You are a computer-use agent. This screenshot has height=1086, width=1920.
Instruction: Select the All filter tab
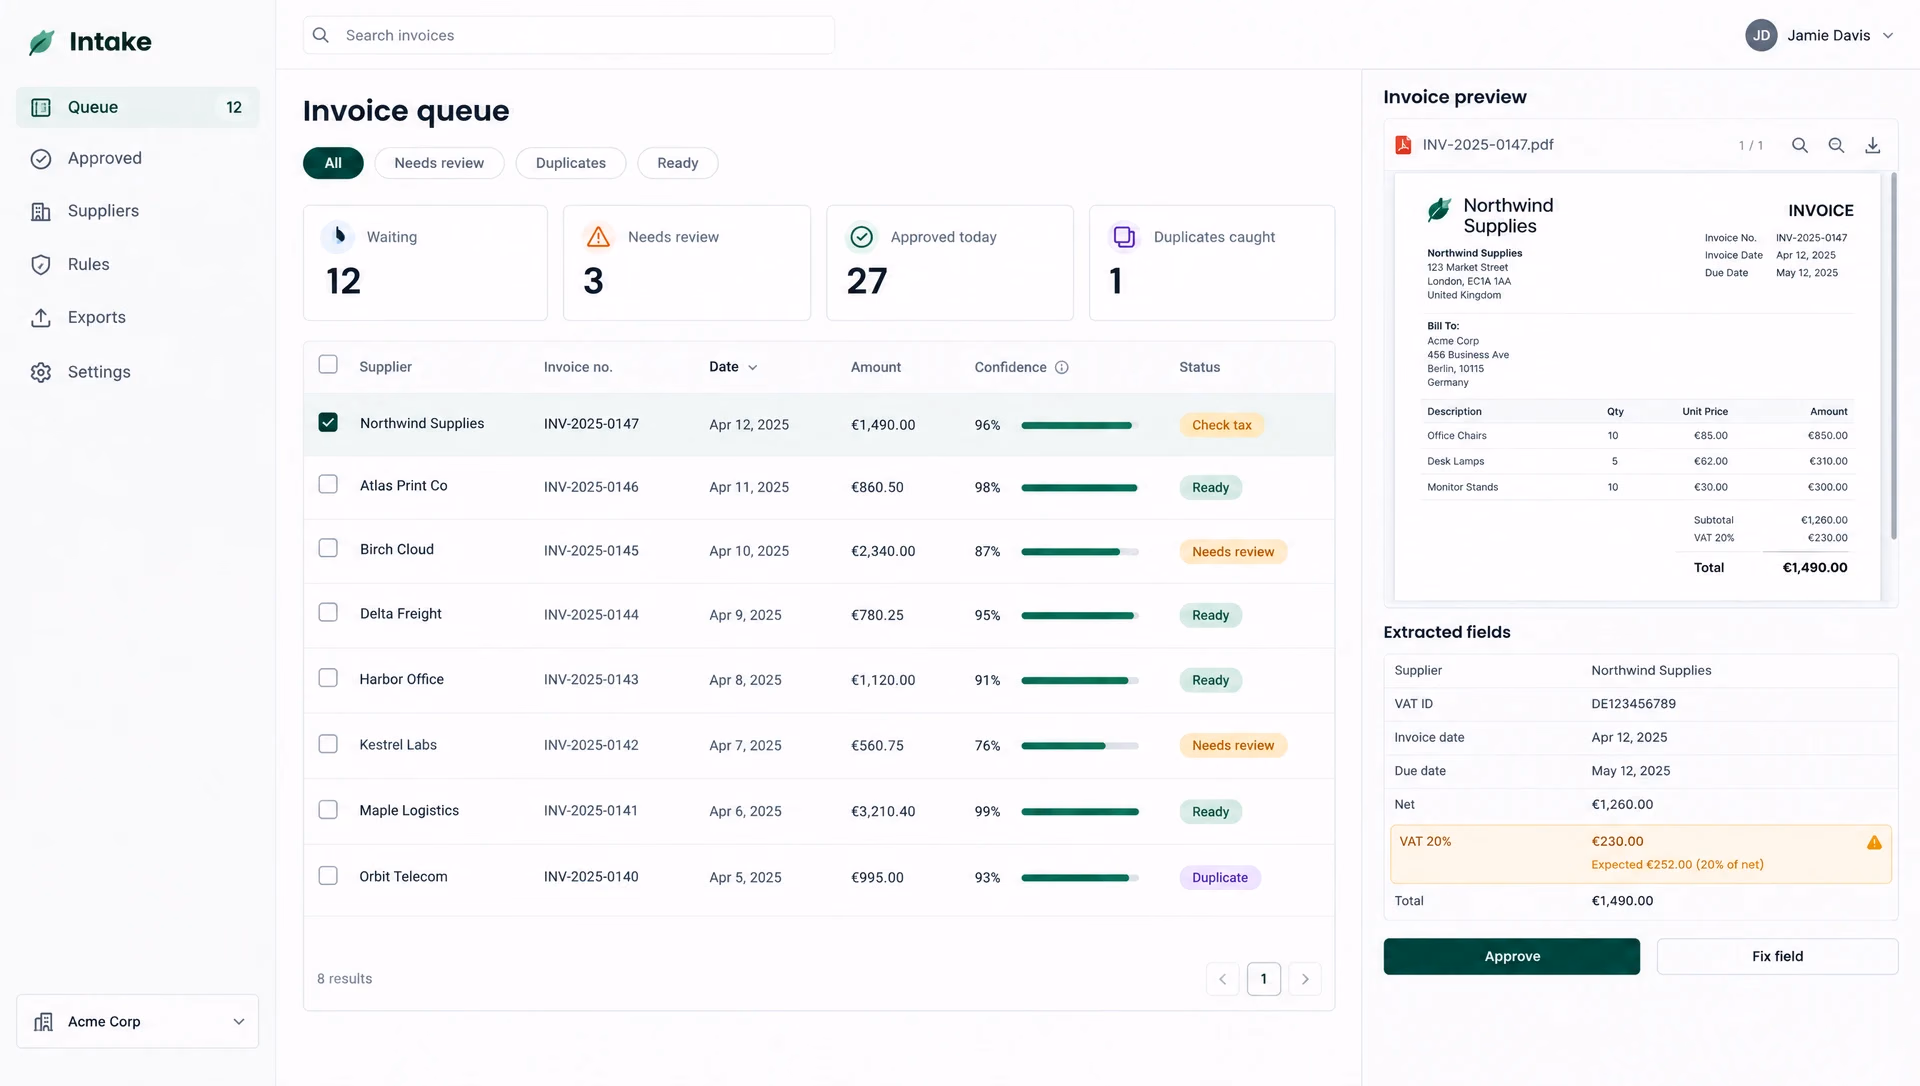click(333, 163)
